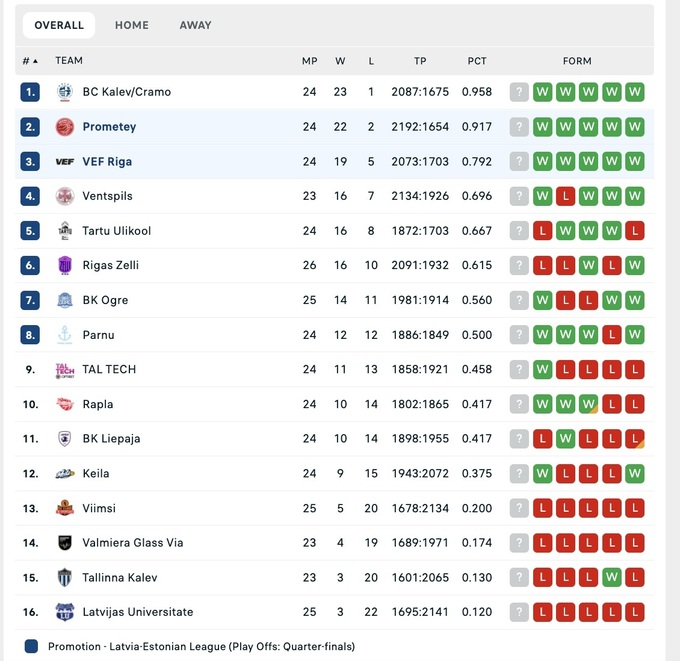Sort table by W column header
680x661 pixels.
click(x=340, y=61)
